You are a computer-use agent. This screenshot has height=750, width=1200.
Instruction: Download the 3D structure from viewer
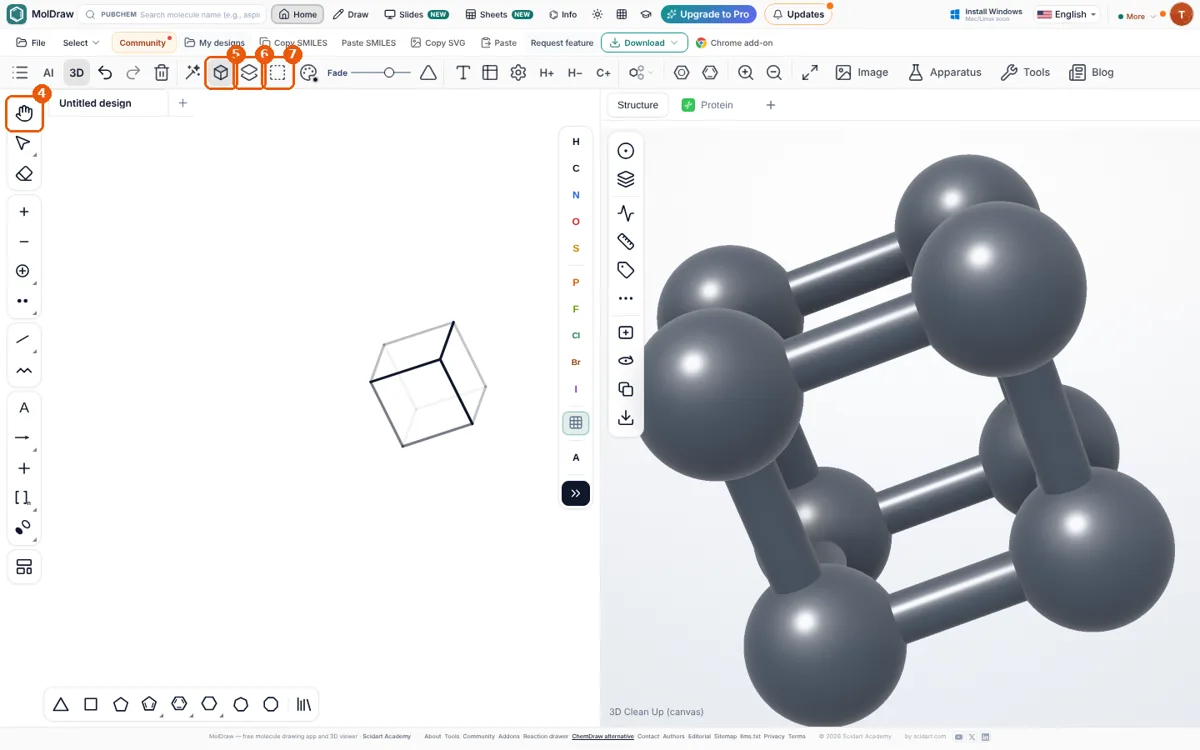click(x=626, y=418)
